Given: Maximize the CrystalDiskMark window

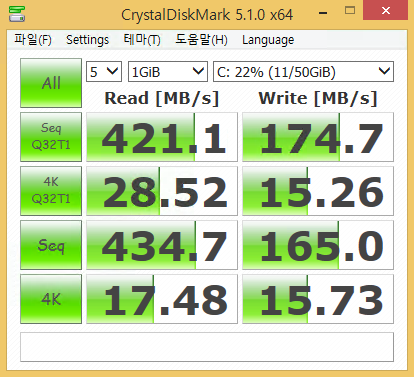Looking at the screenshot, I should [x=350, y=11].
